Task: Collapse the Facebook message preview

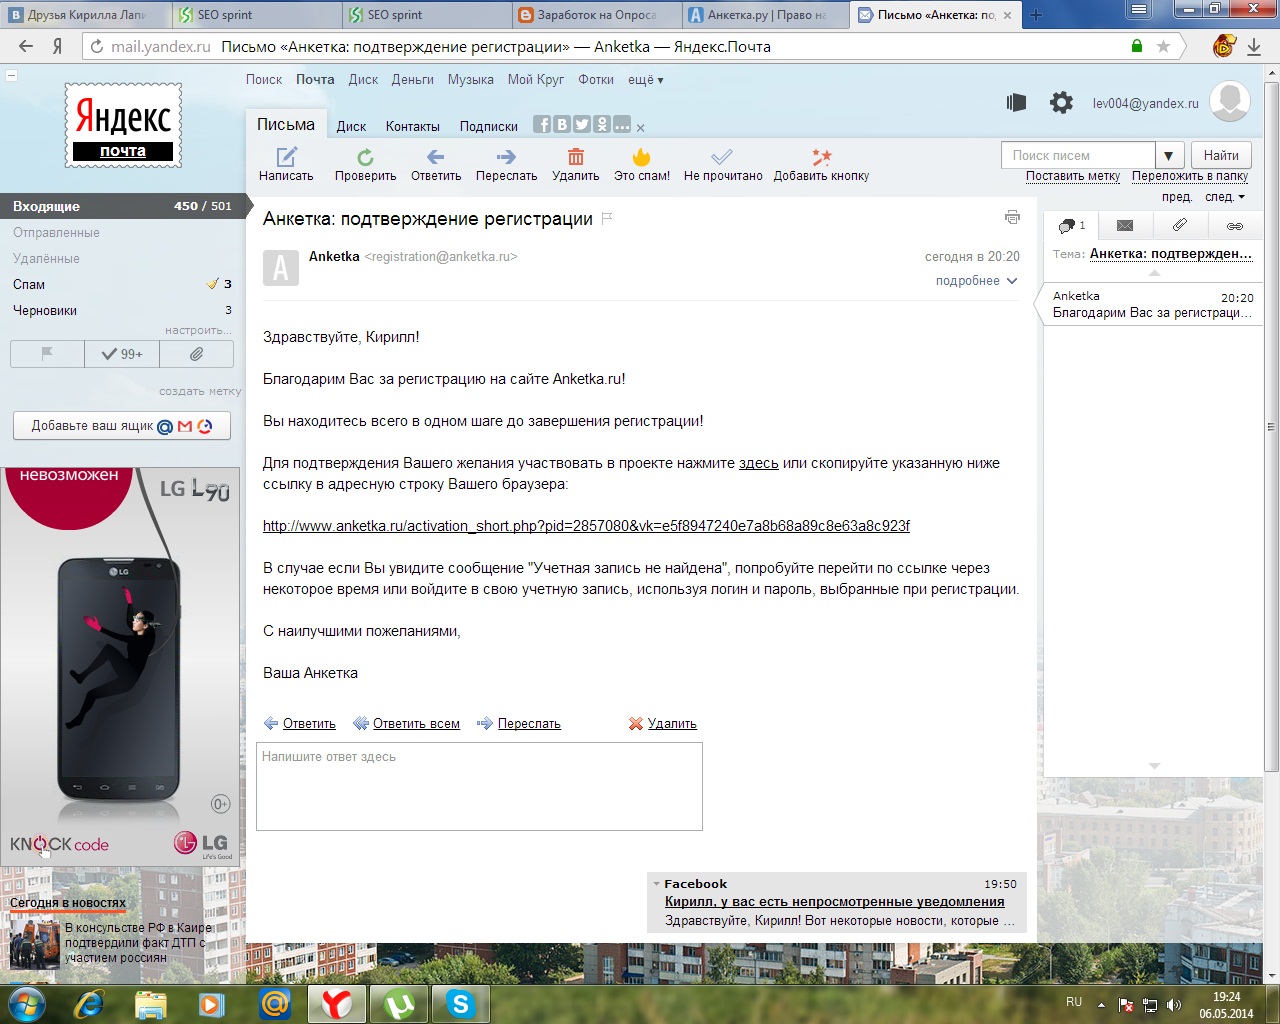Action: pyautogui.click(x=656, y=884)
